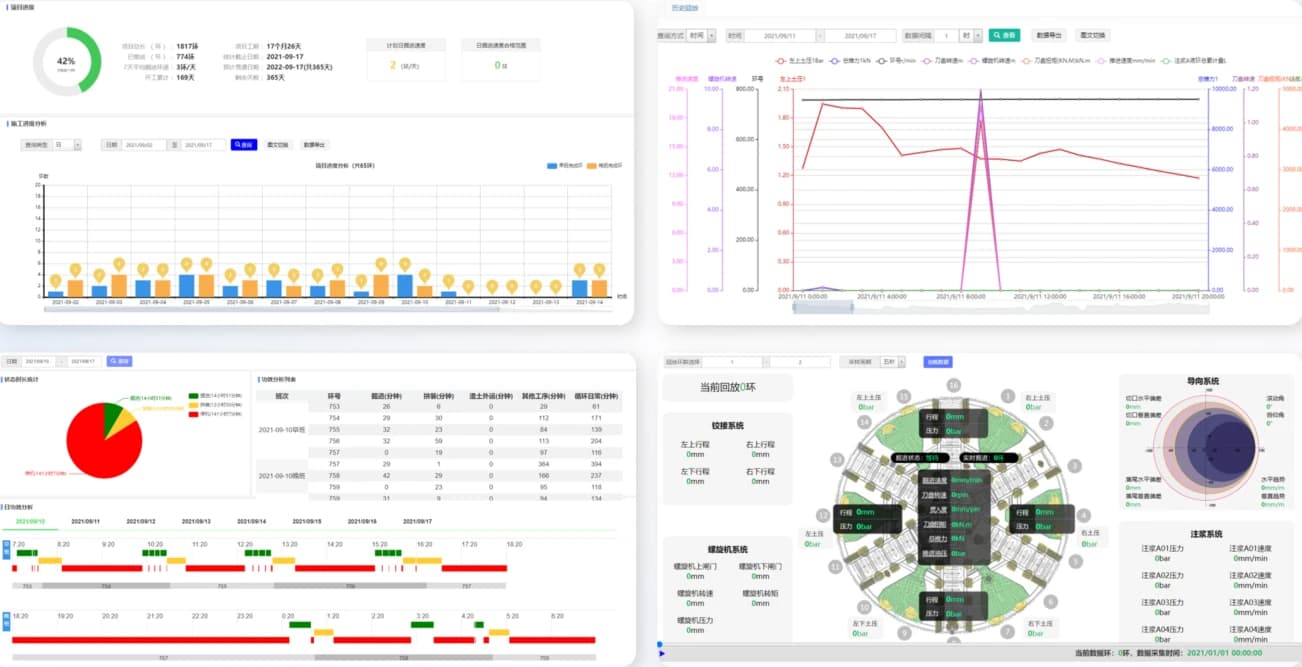Click the 查询 button above the pie chart
The height and width of the screenshot is (667, 1302).
click(x=119, y=361)
